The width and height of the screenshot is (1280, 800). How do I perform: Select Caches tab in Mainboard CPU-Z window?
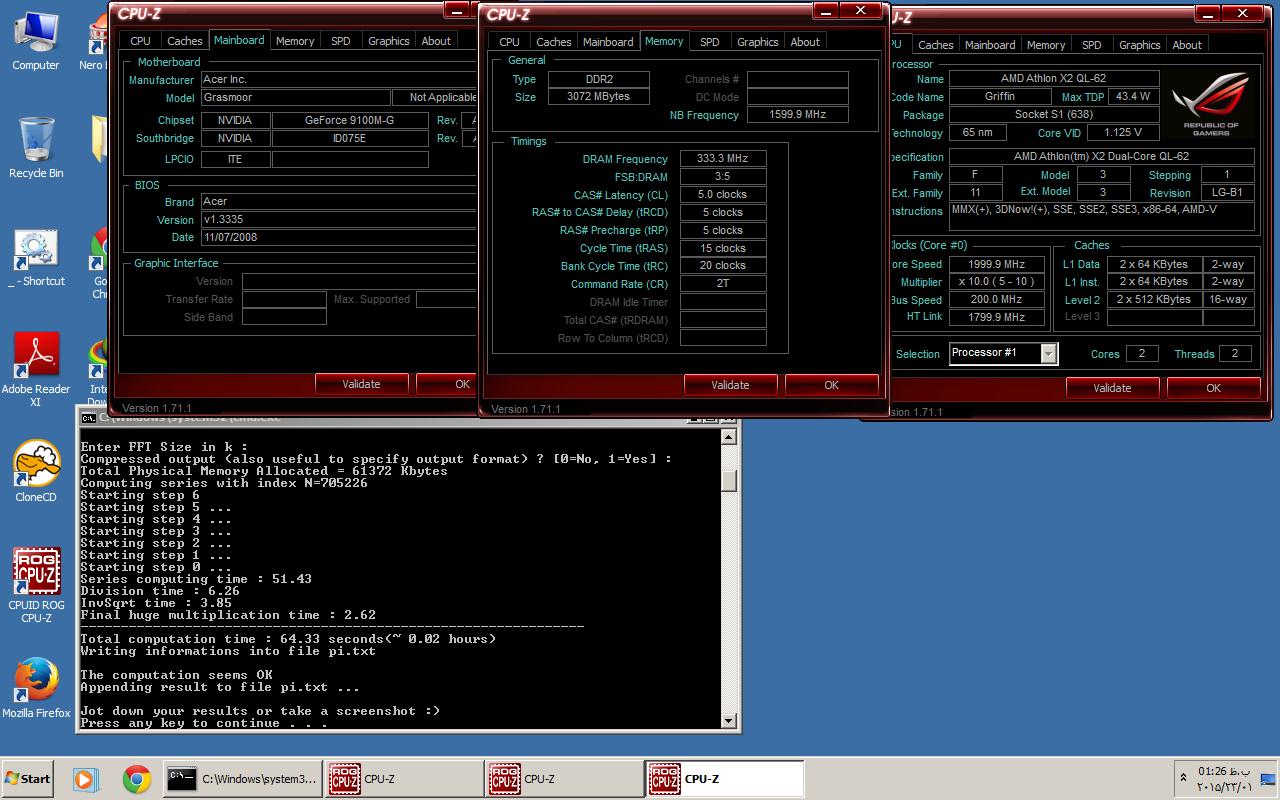pyautogui.click(x=185, y=41)
